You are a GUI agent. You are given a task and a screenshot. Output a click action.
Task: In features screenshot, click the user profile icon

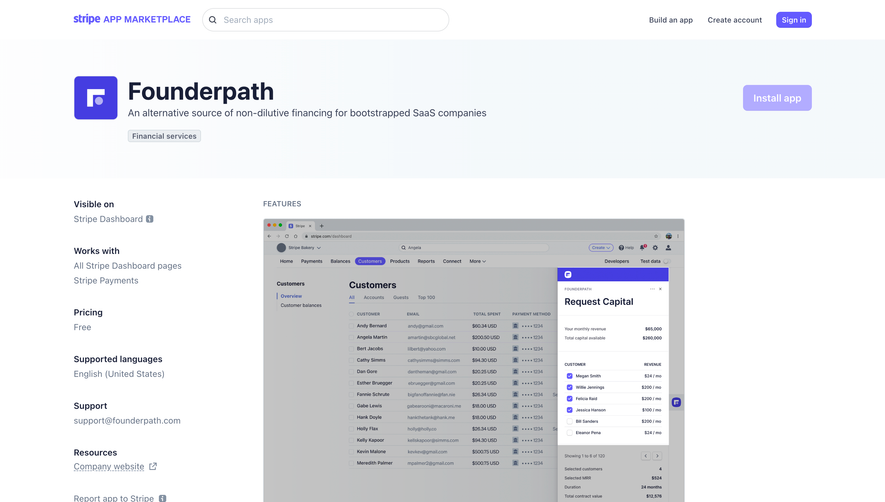coord(668,247)
